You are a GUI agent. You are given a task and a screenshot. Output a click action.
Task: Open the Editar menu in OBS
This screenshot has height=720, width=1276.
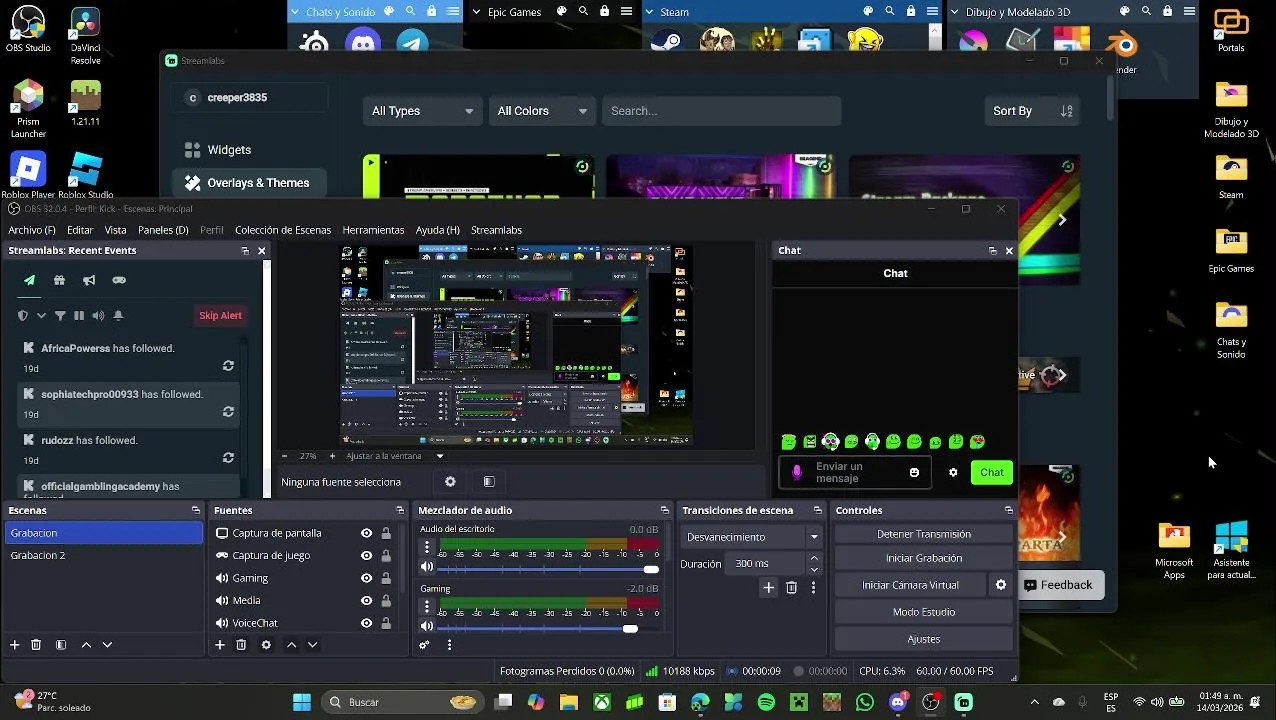[x=80, y=230]
